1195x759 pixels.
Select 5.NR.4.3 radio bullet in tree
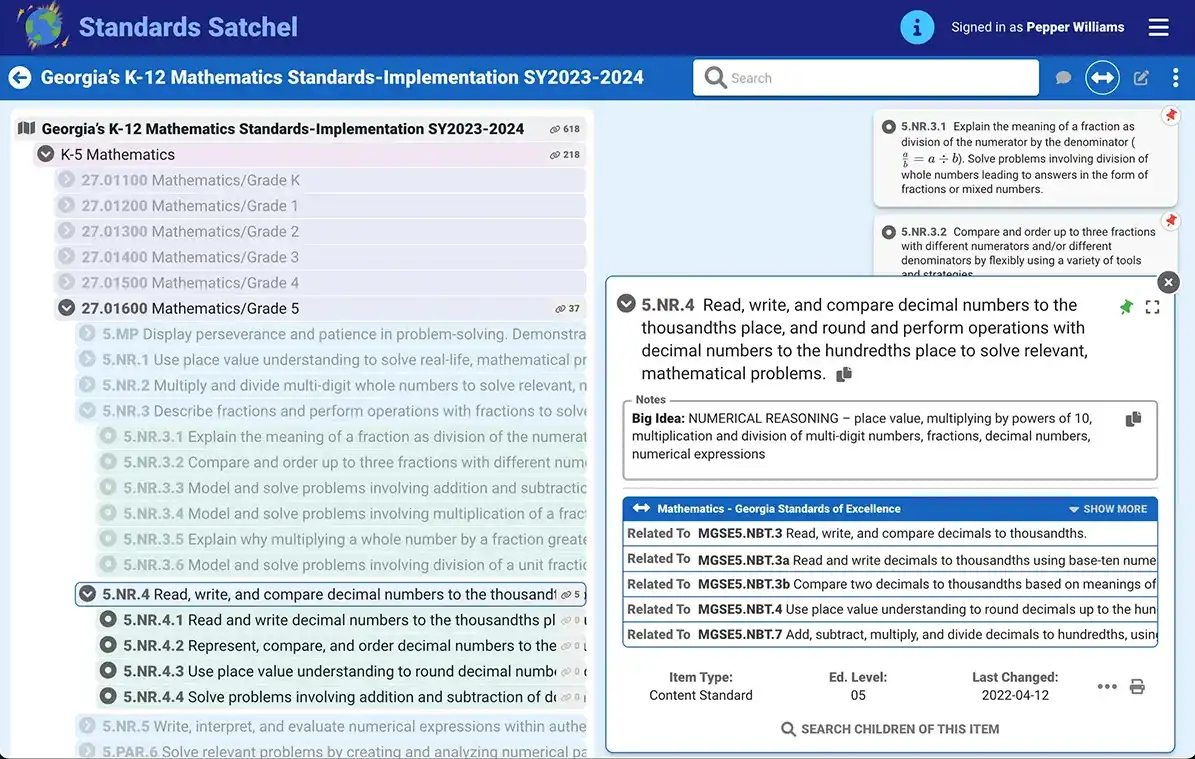click(x=108, y=671)
